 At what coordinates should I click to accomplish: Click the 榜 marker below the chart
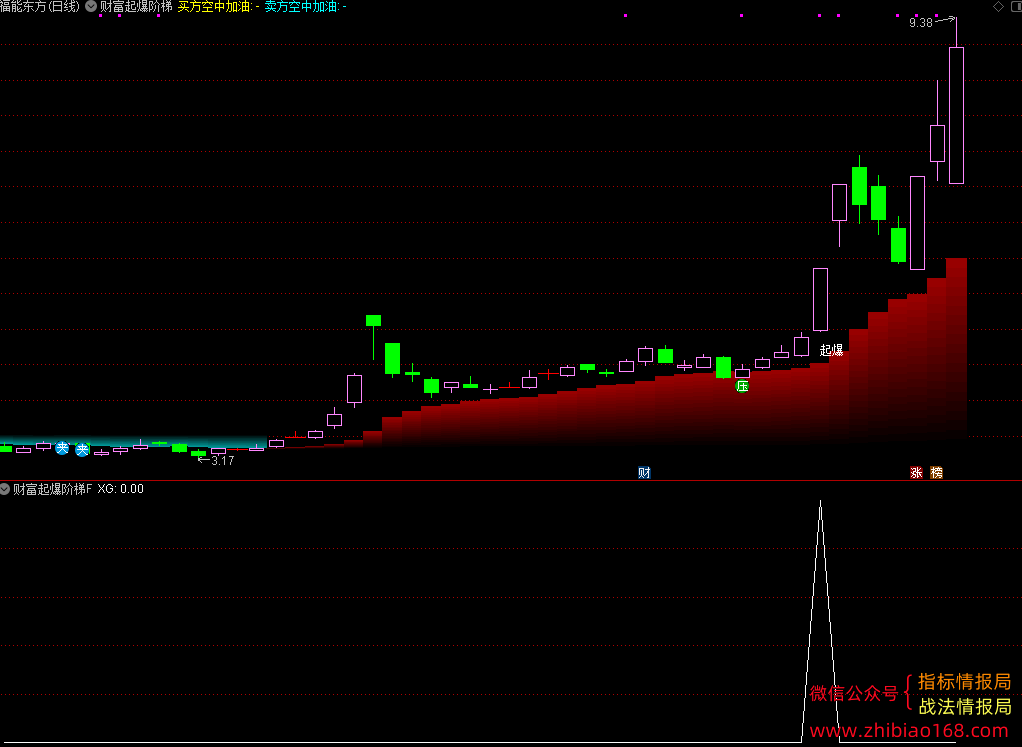[937, 473]
